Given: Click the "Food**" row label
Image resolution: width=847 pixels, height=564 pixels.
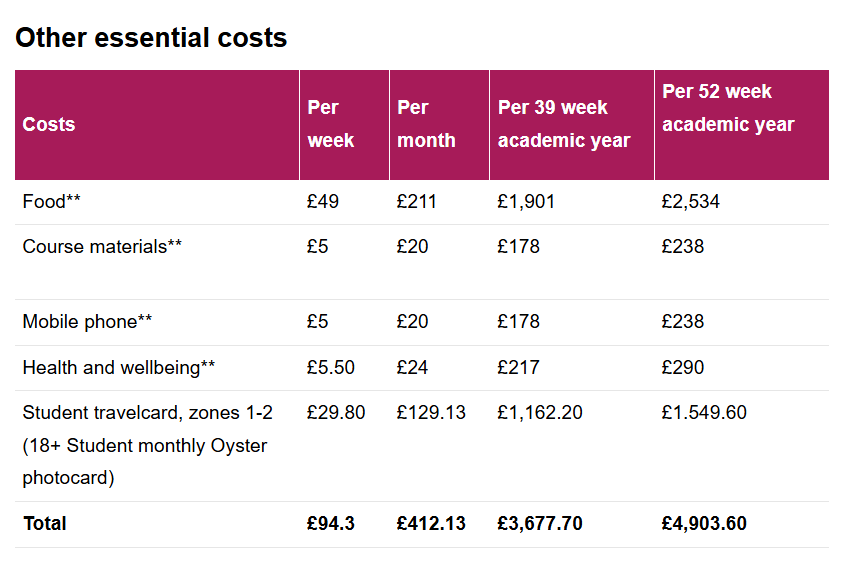Looking at the screenshot, I should click(52, 202).
